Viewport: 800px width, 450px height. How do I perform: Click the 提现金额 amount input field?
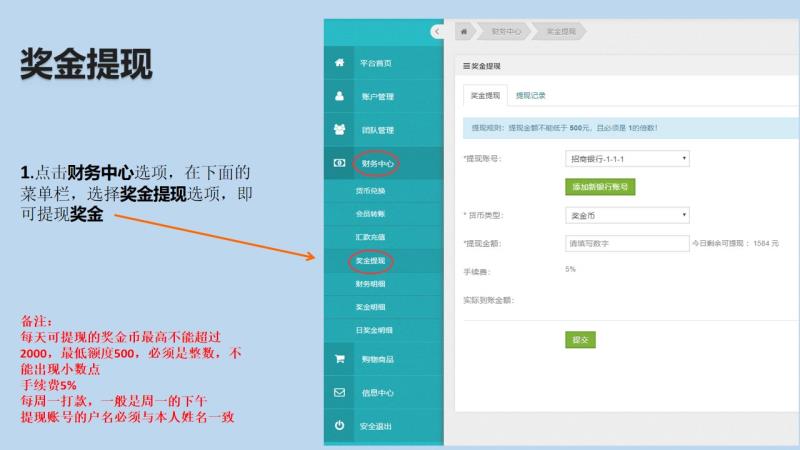tap(627, 243)
